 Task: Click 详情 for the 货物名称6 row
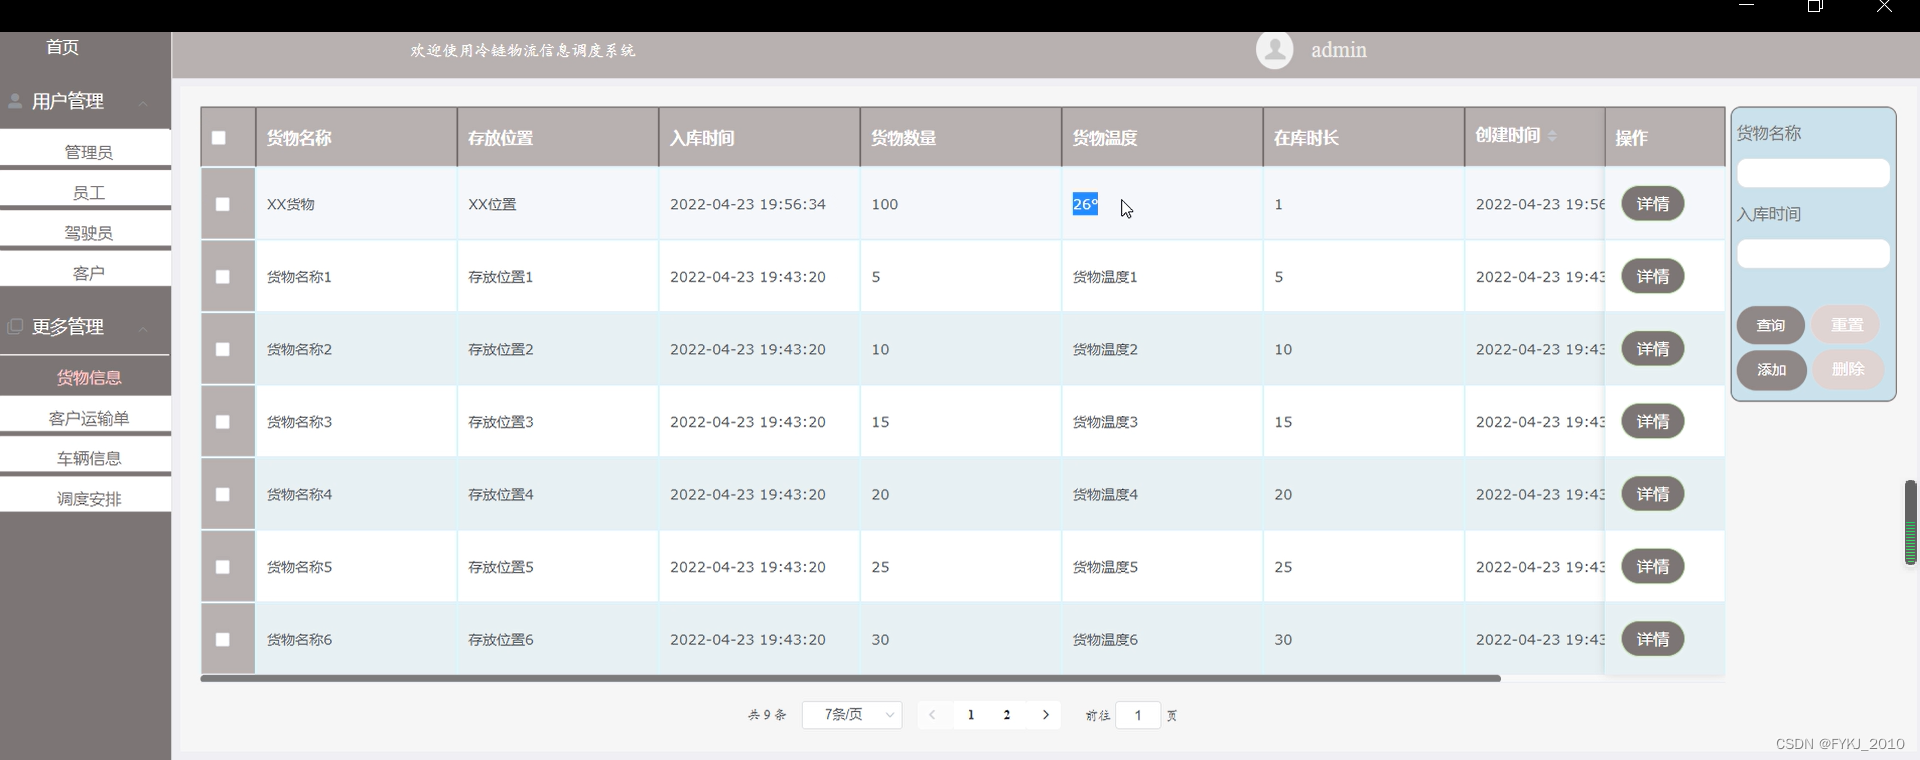click(x=1652, y=639)
